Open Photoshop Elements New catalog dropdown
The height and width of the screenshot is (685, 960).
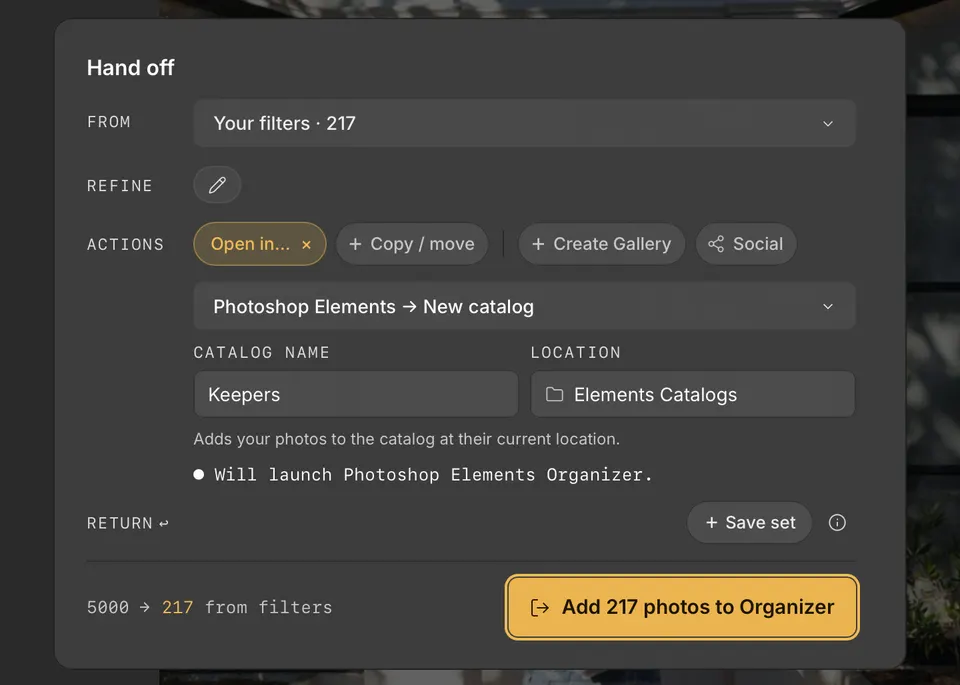point(524,306)
